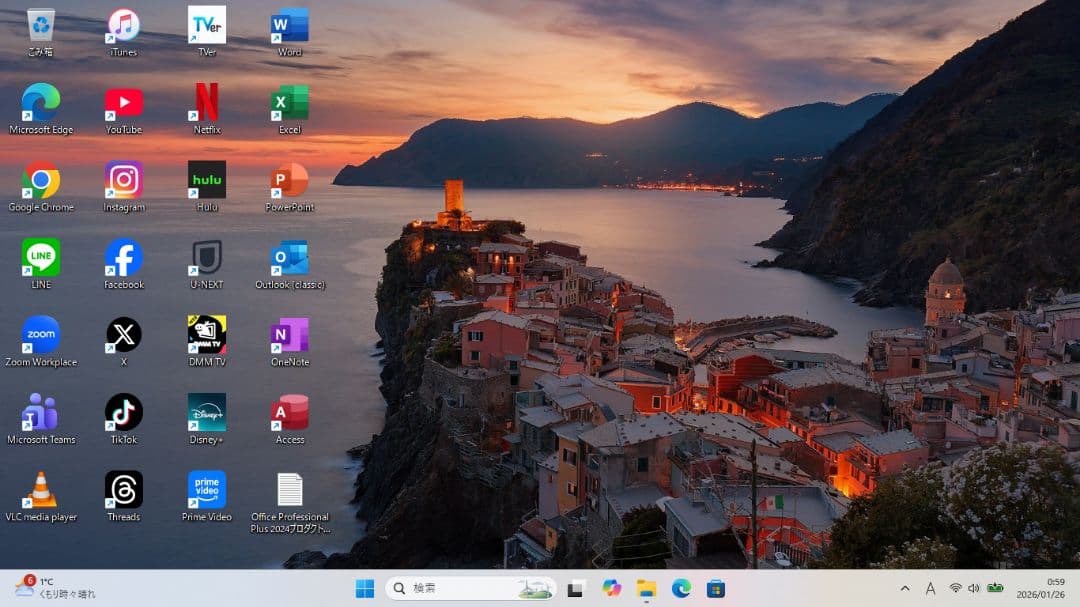
Task: Open Zoom Workplace
Action: point(40,334)
